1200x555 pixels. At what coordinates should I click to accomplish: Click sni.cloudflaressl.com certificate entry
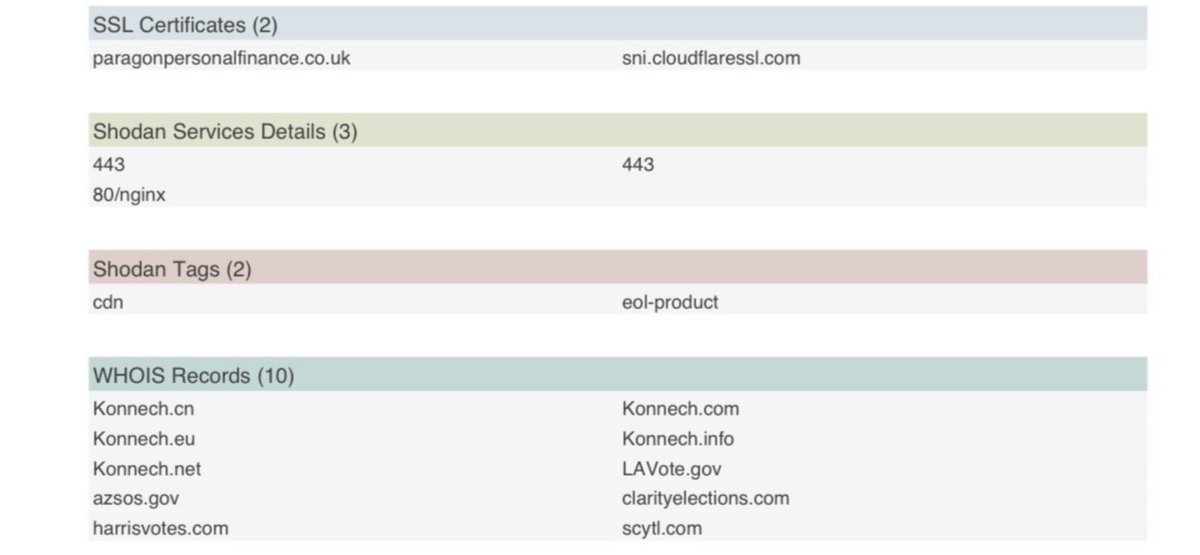711,58
